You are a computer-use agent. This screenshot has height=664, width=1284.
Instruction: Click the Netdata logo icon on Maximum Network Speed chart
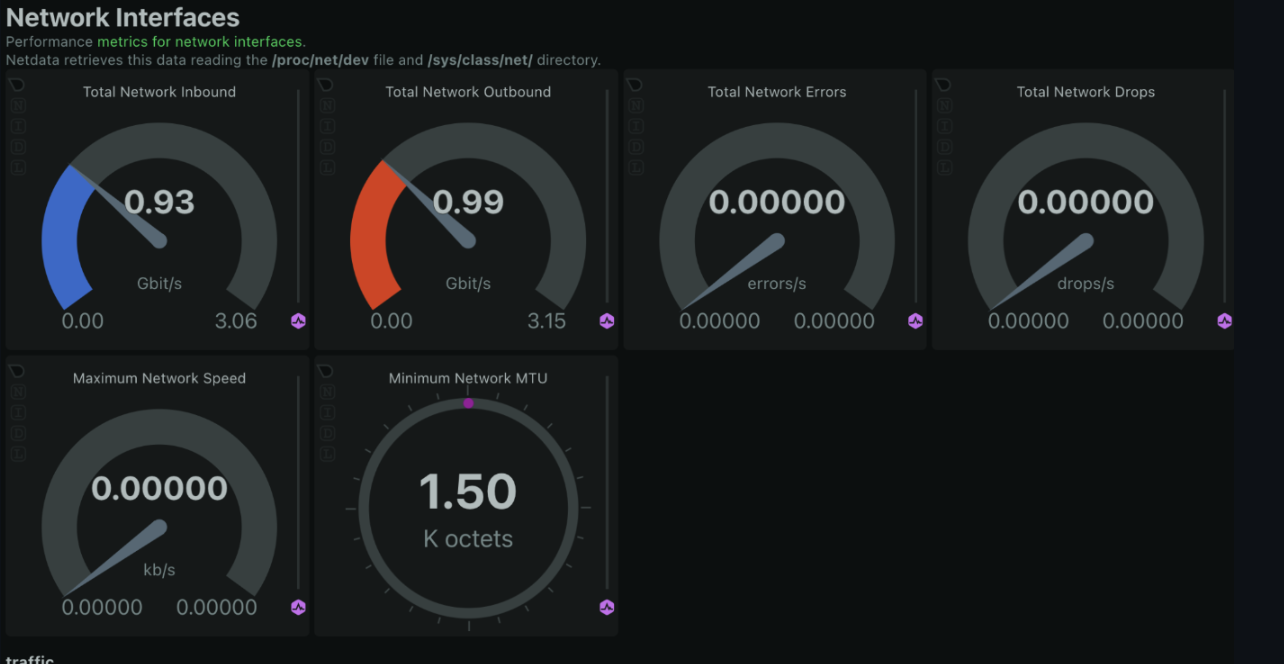pos(16,371)
